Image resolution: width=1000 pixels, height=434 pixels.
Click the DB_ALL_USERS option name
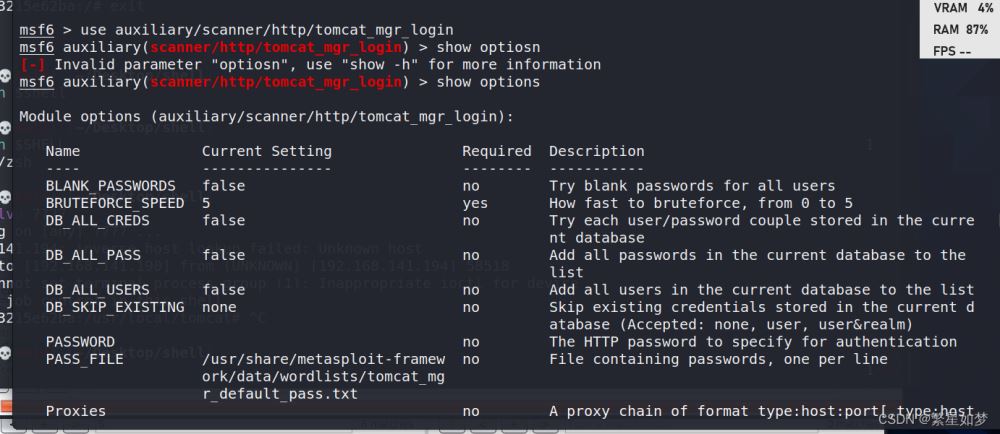click(x=98, y=290)
